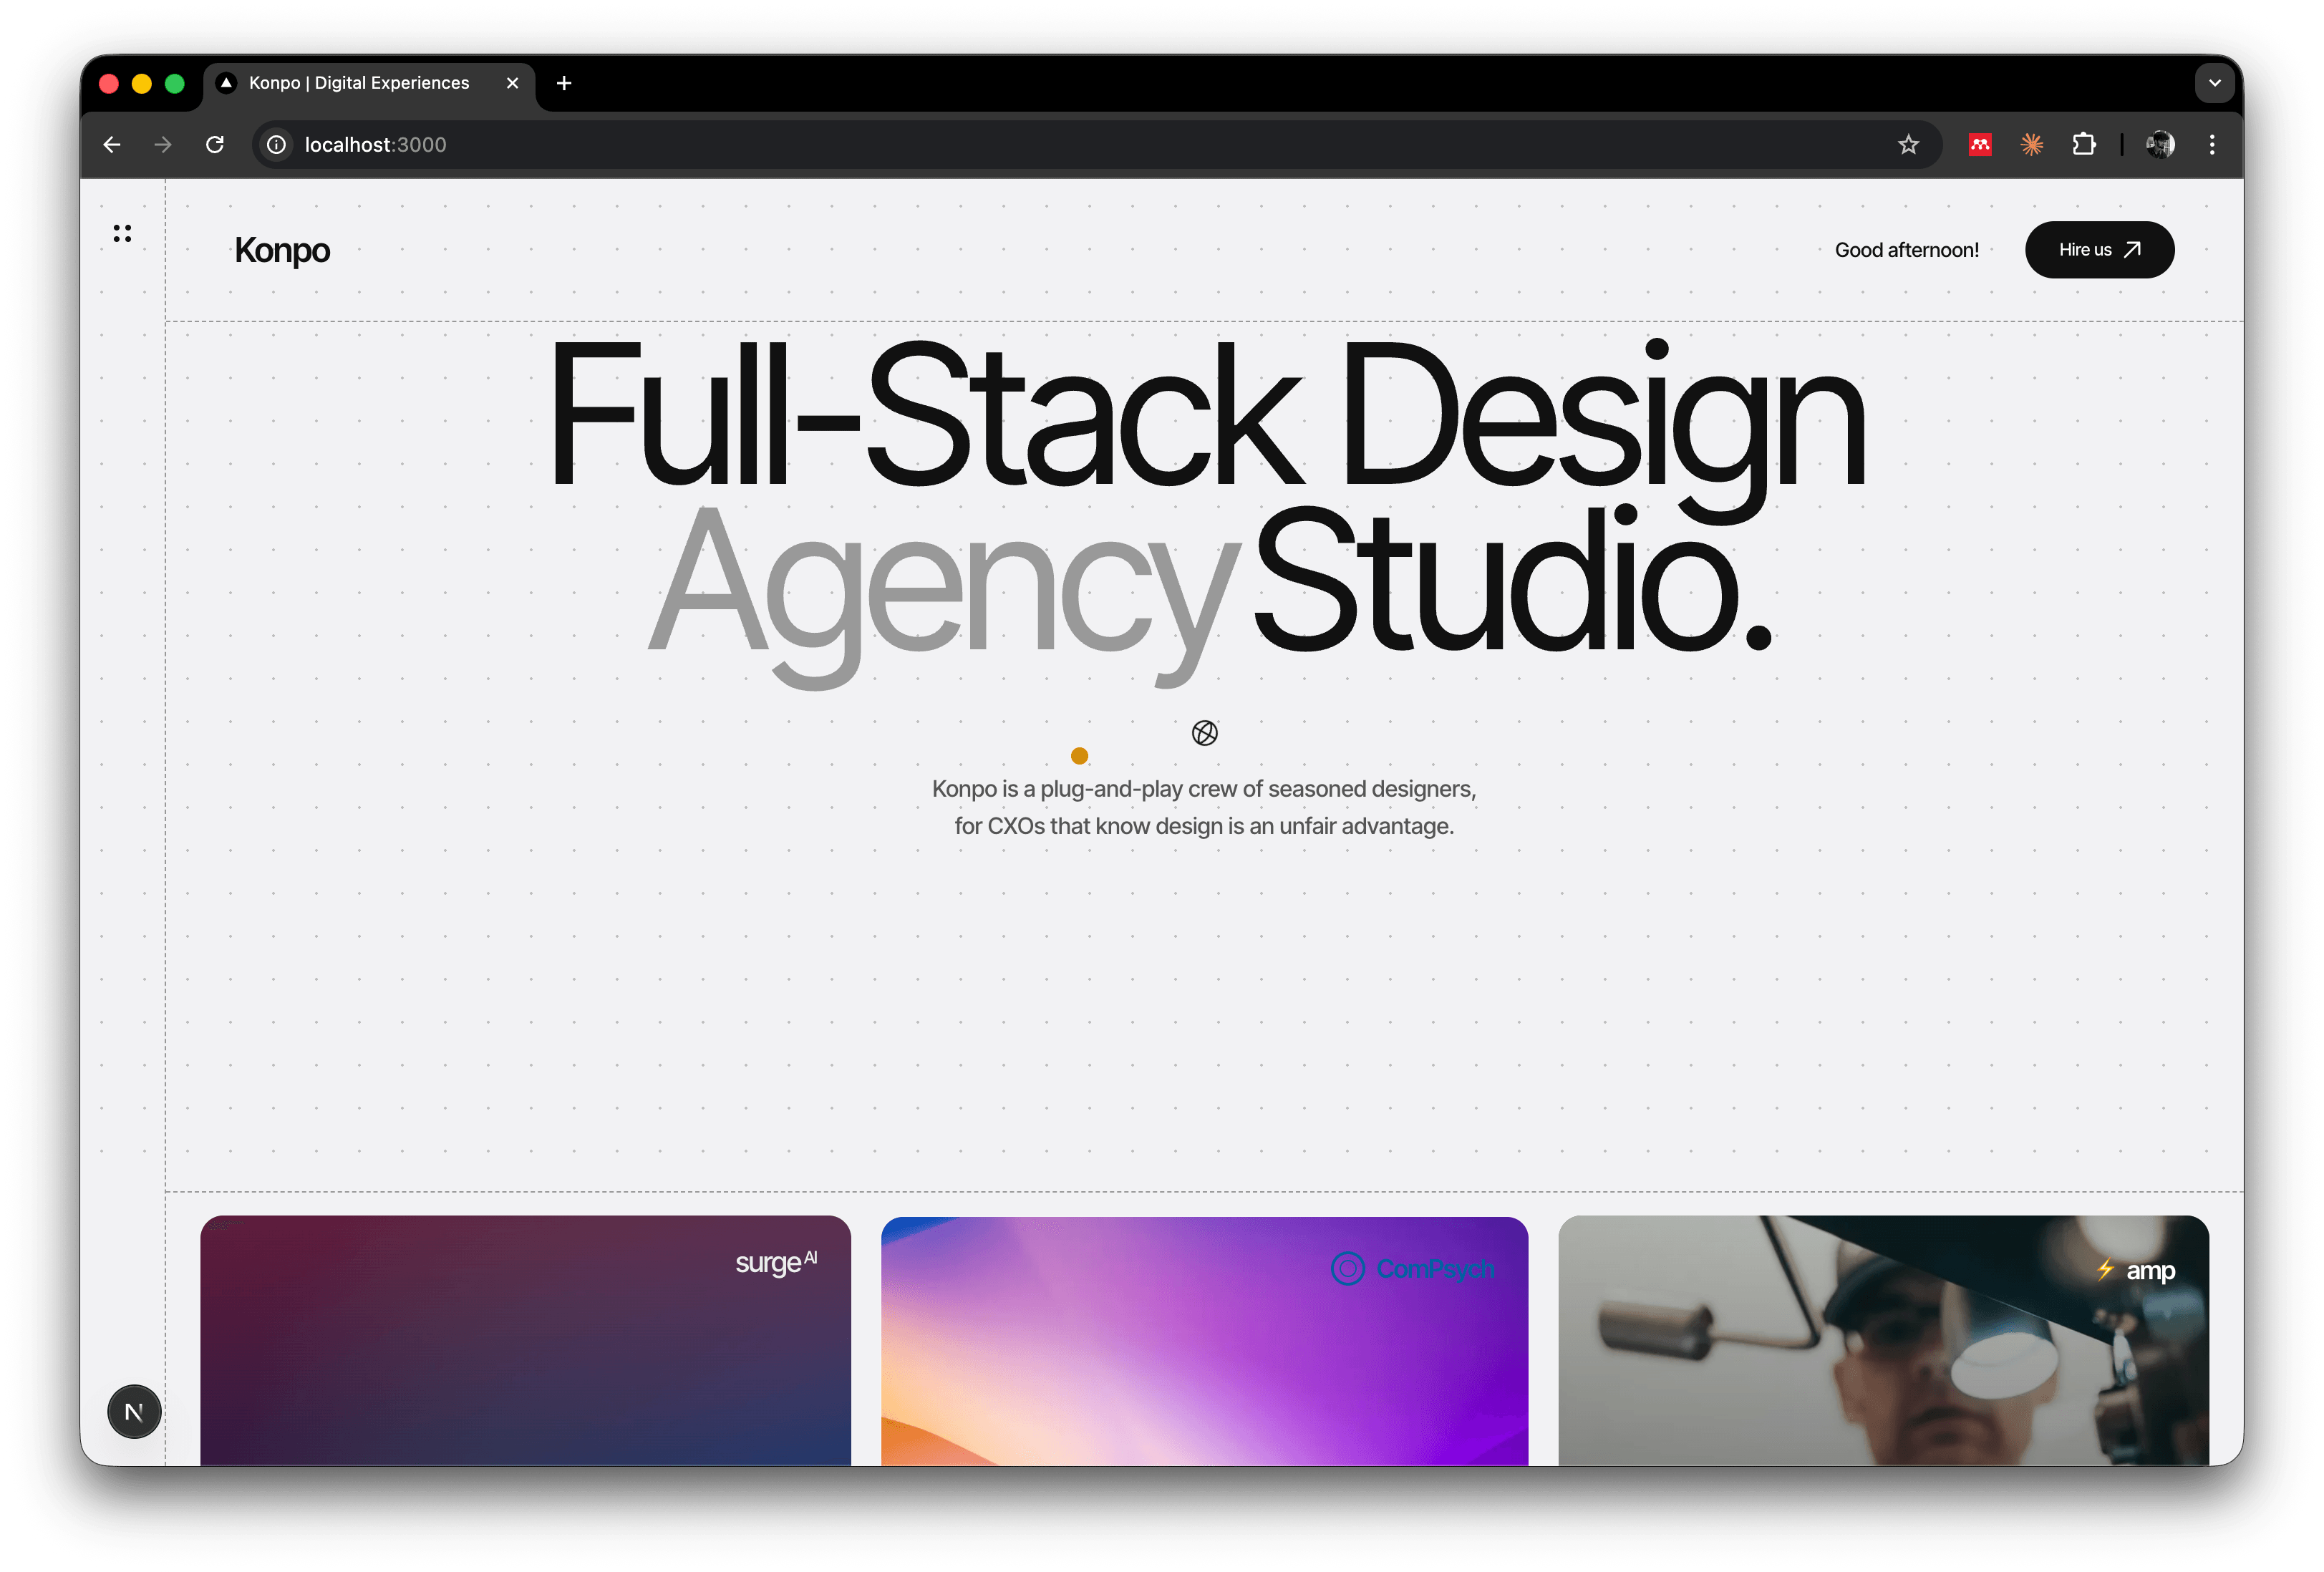Click the Next.js dev tools badge
The image size is (2324, 1572).
134,1411
